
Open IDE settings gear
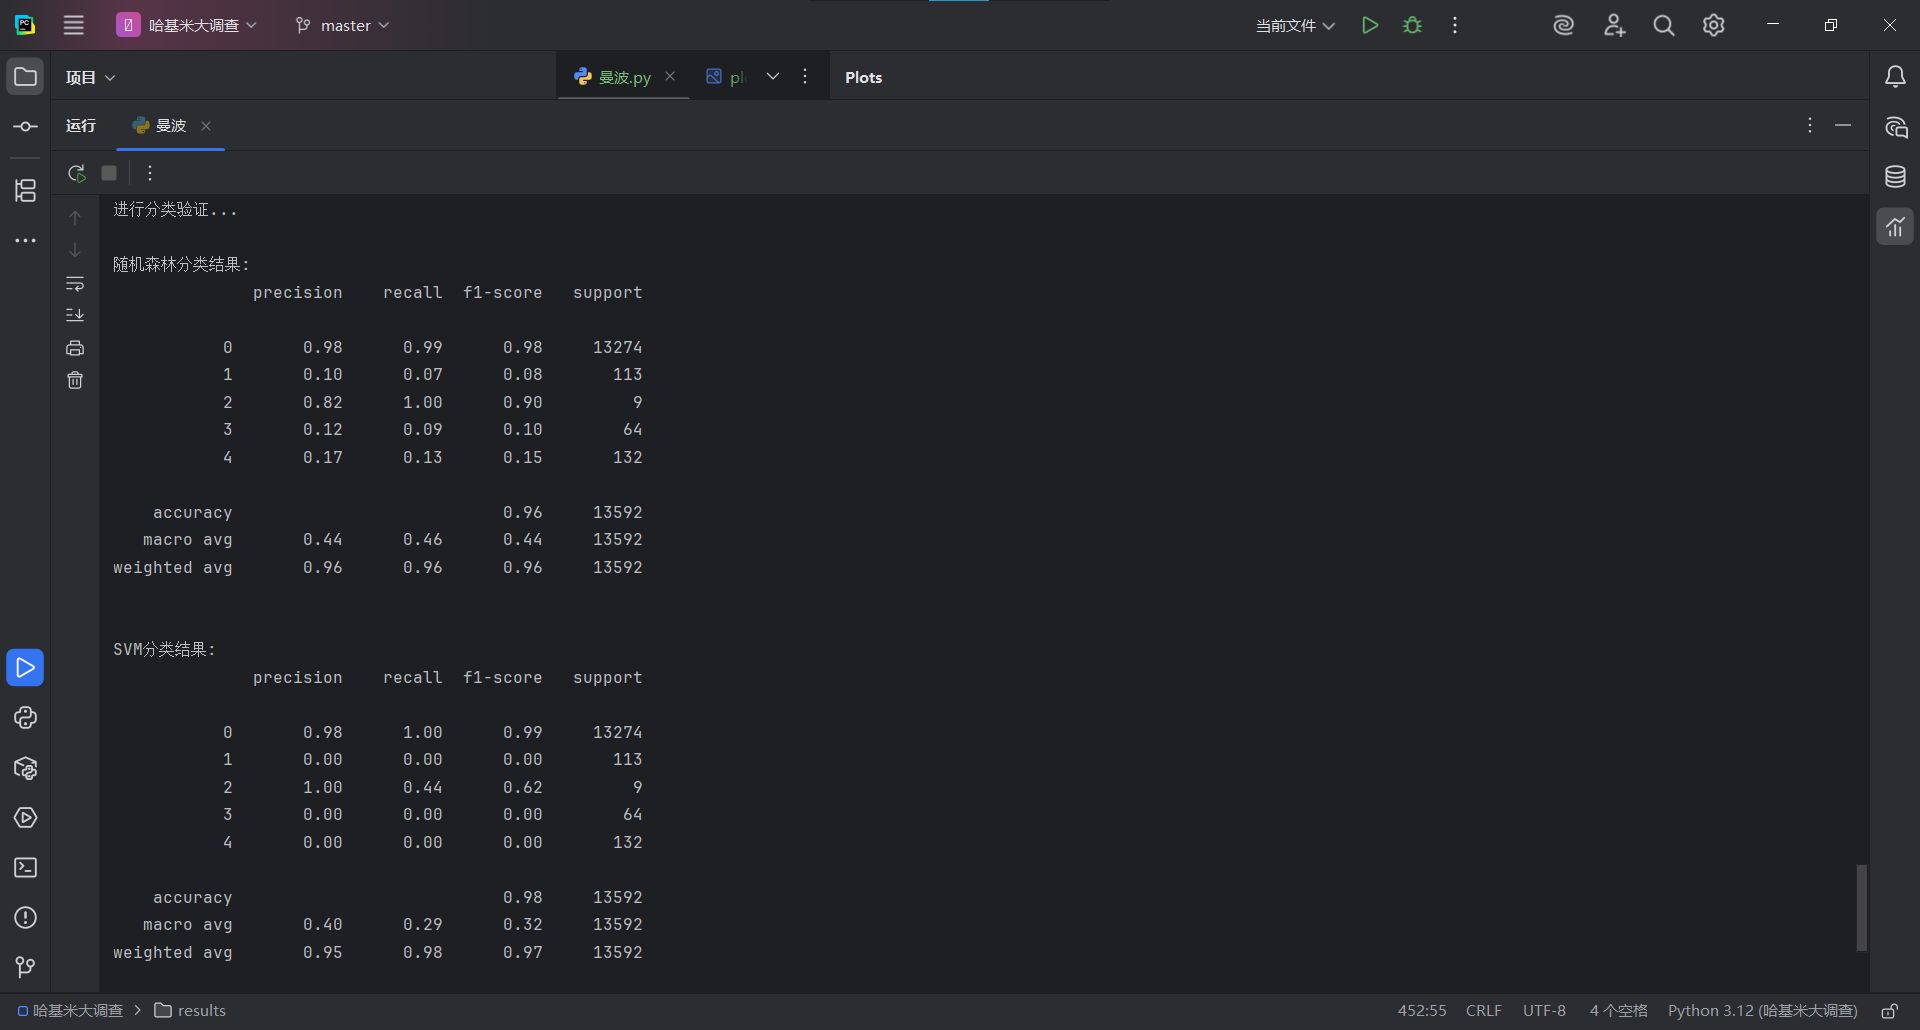pyautogui.click(x=1714, y=25)
